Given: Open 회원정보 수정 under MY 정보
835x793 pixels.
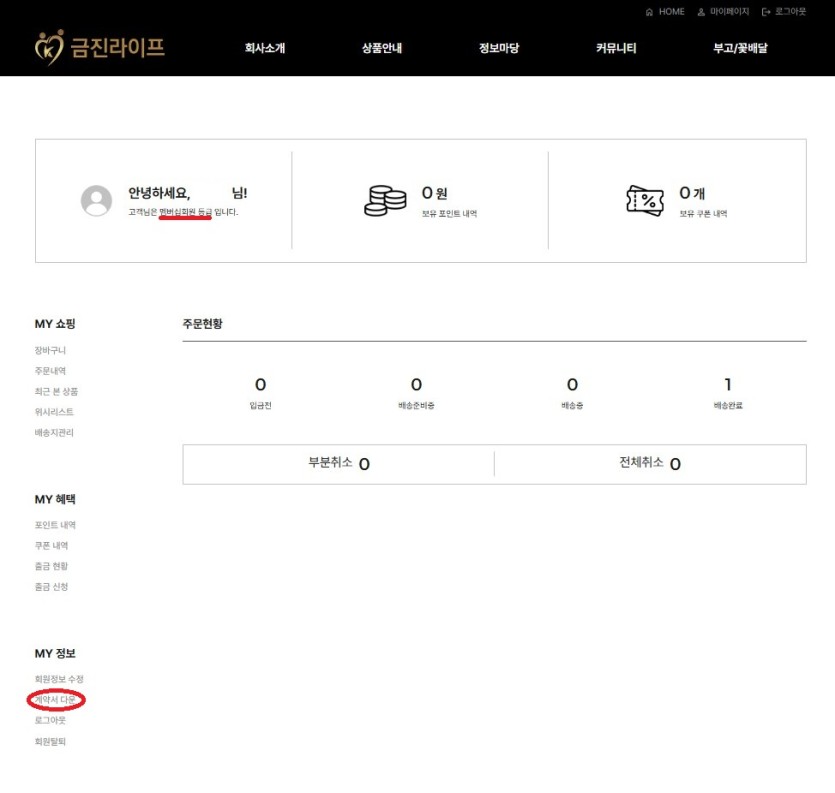Looking at the screenshot, I should (x=59, y=680).
